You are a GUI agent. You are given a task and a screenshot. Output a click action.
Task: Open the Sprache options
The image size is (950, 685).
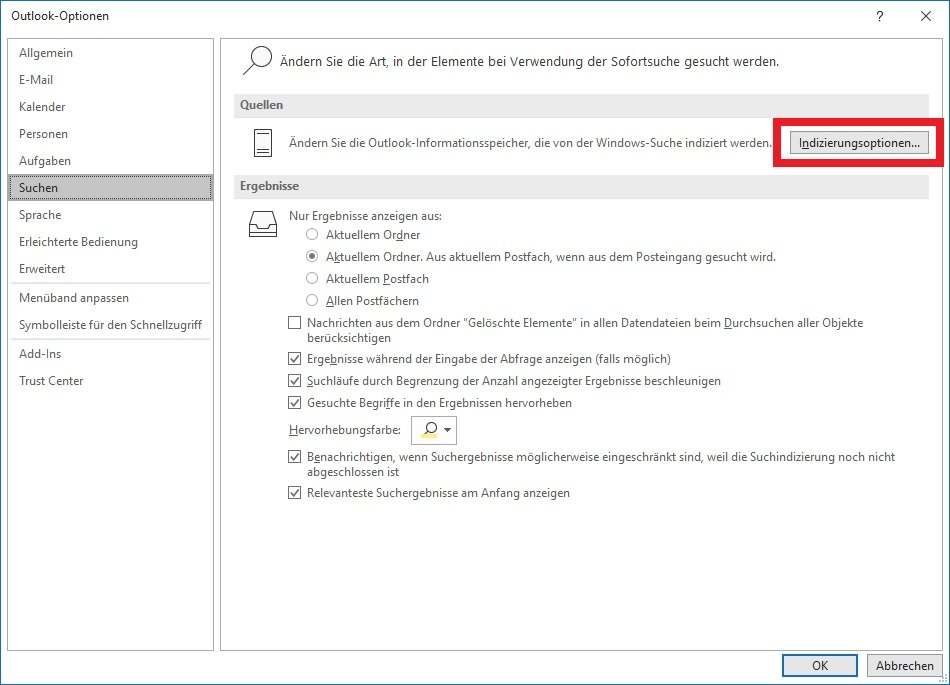[110, 215]
